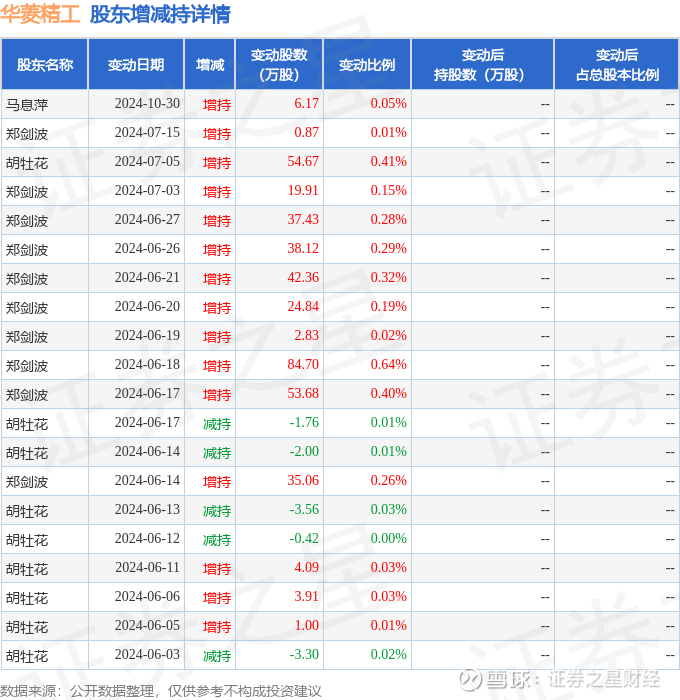Image resolution: width=680 pixels, height=700 pixels.
Task: Click the date 2024-06-21
Action: click(x=147, y=278)
